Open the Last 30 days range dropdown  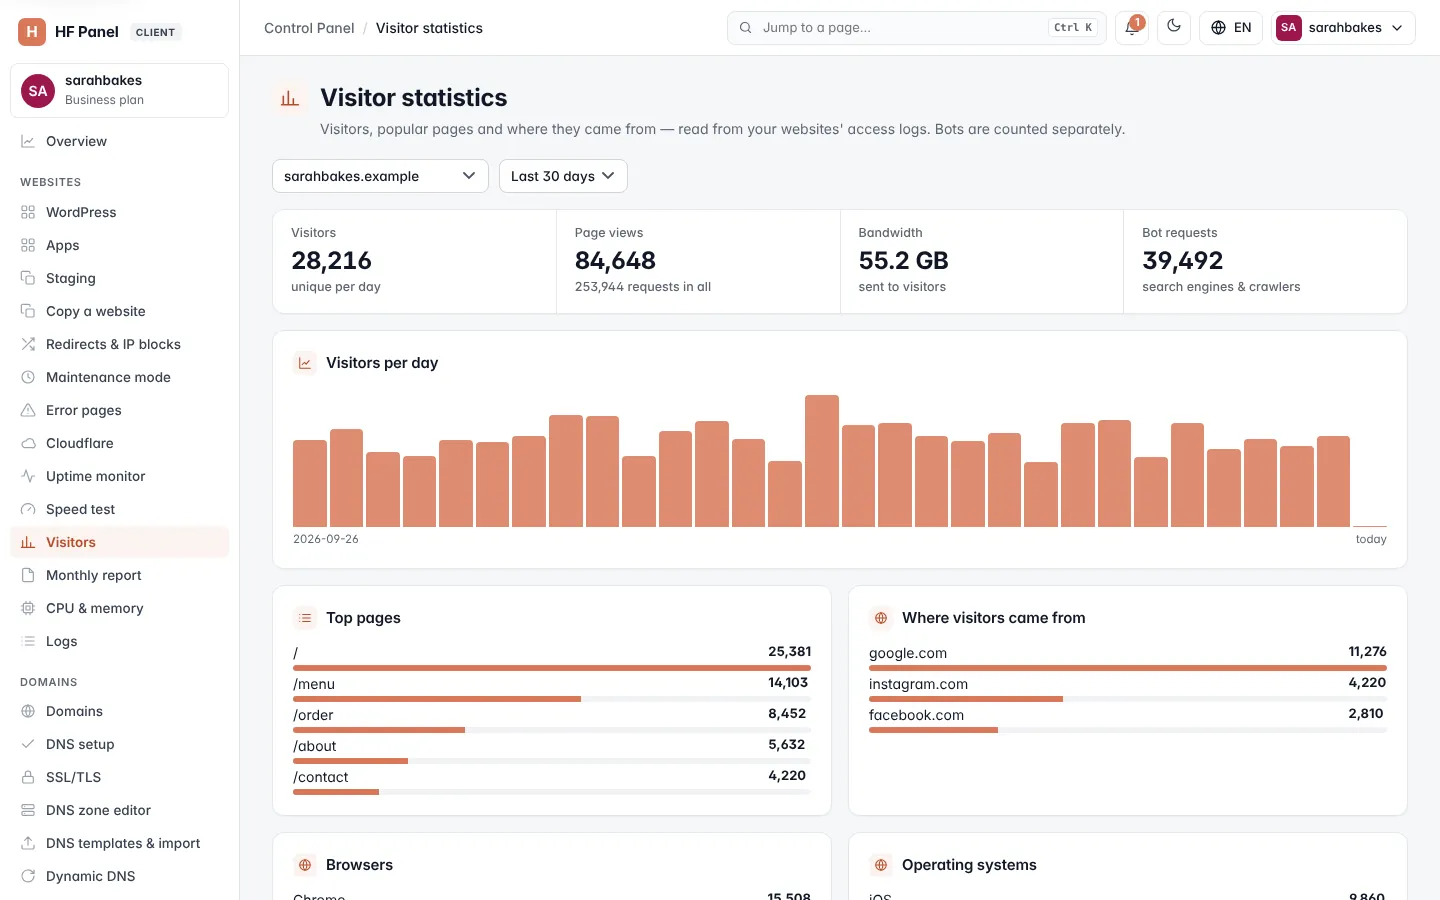[x=563, y=176]
